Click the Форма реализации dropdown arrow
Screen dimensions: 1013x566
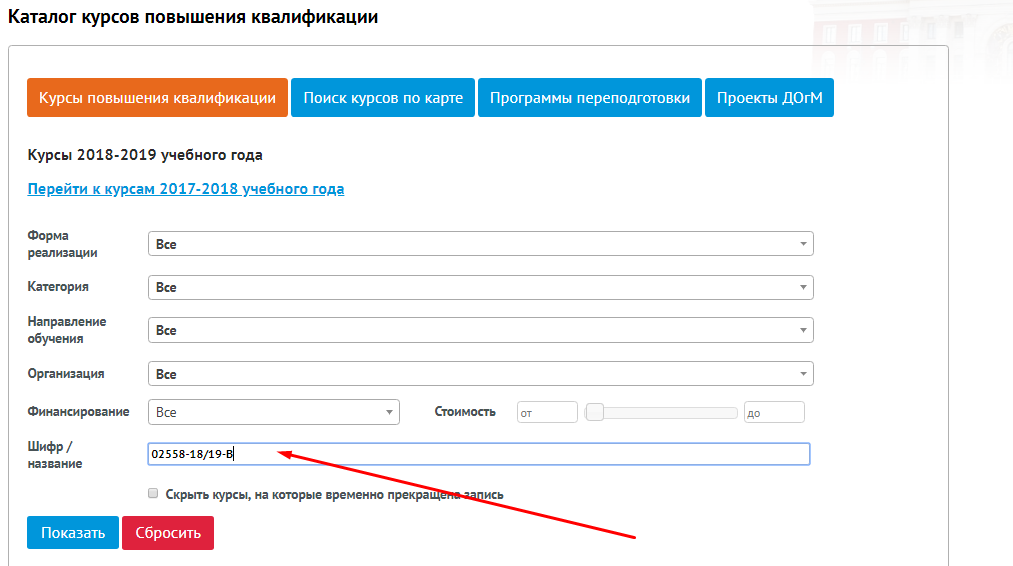pyautogui.click(x=803, y=244)
